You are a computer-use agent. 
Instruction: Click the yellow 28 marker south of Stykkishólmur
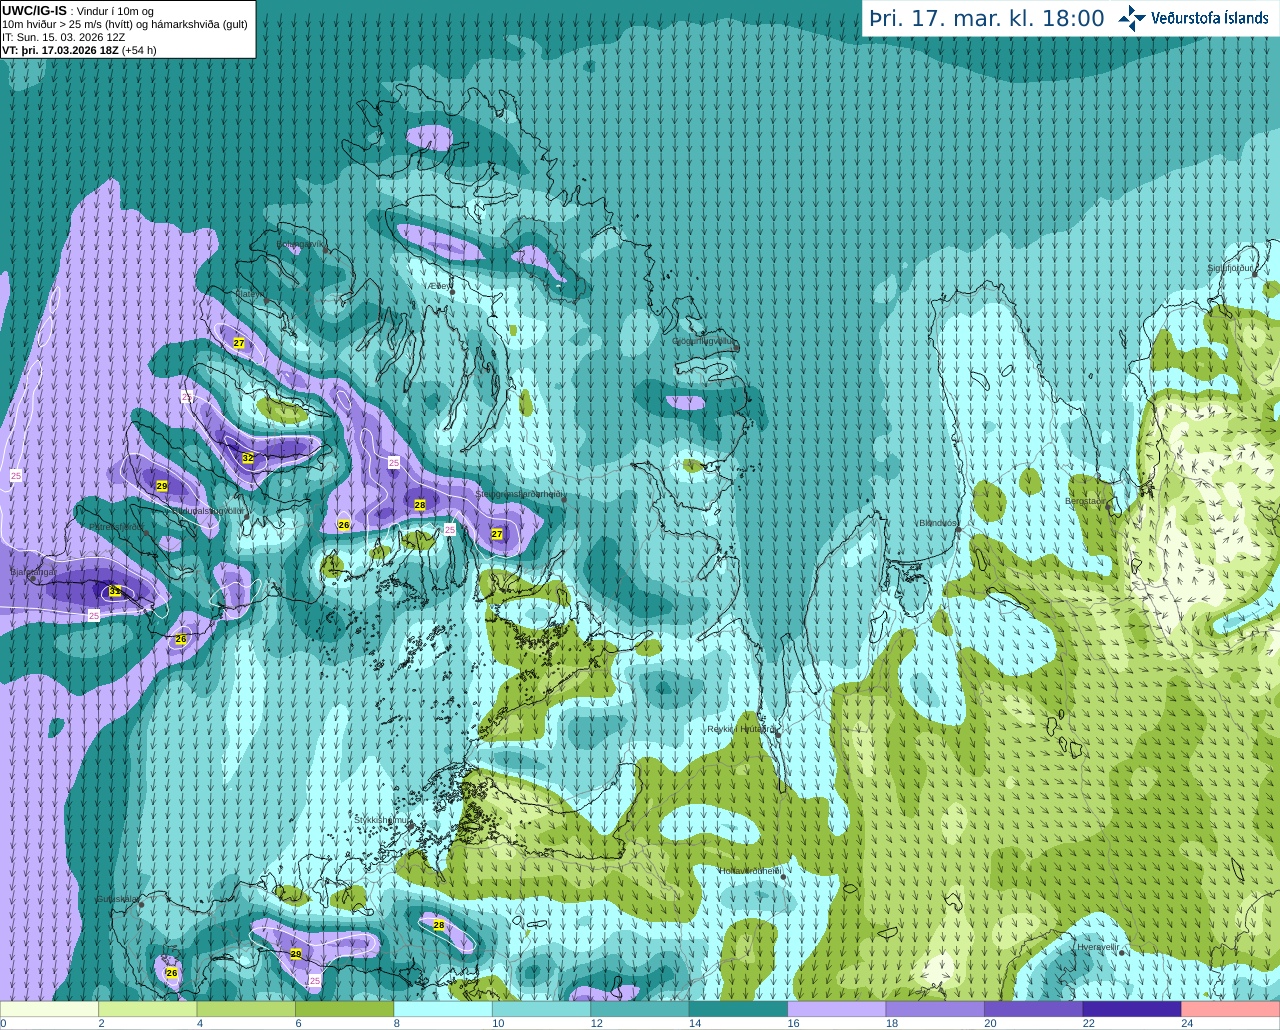[x=439, y=925]
